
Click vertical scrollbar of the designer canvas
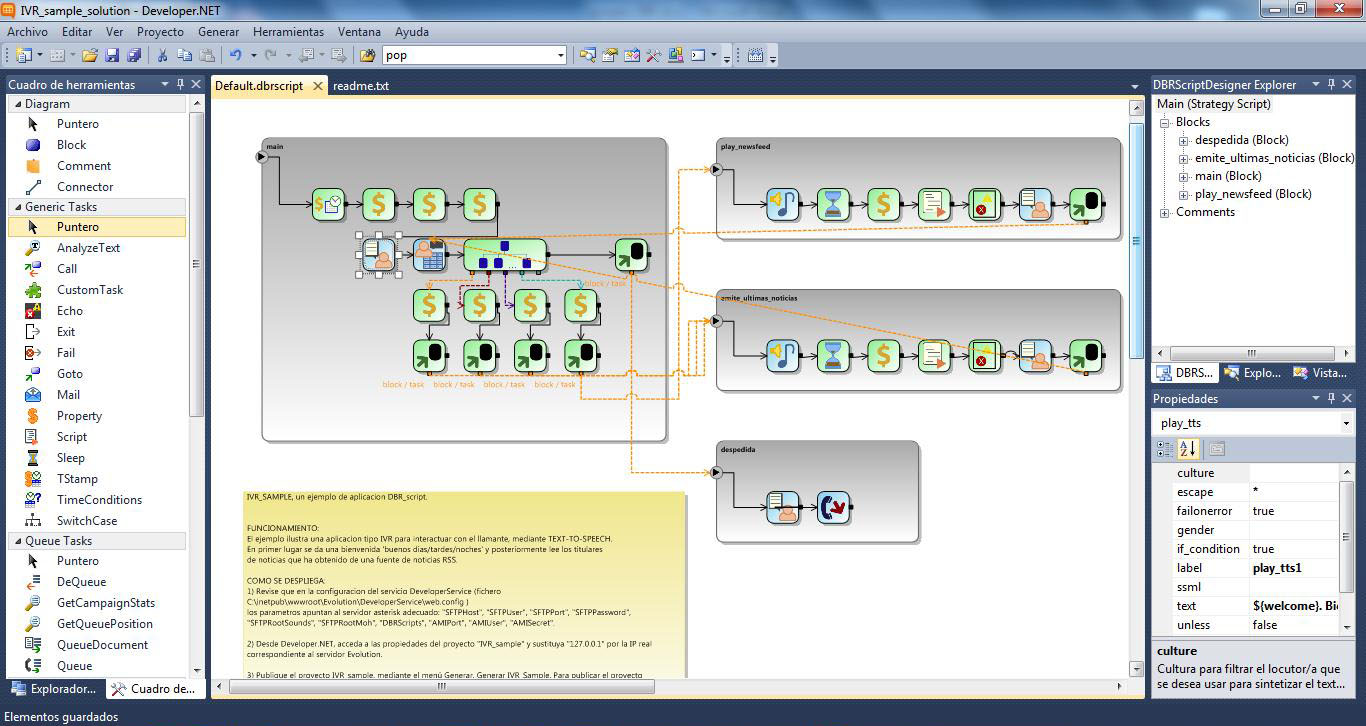click(x=1135, y=240)
